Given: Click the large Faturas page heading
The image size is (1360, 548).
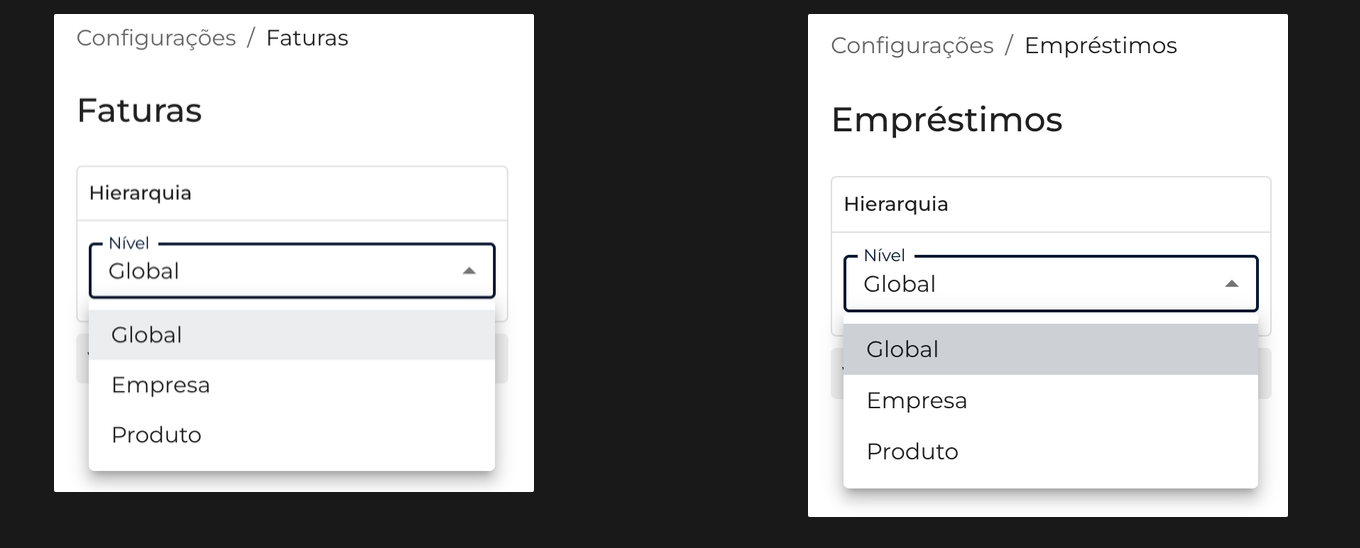Looking at the screenshot, I should tap(139, 110).
